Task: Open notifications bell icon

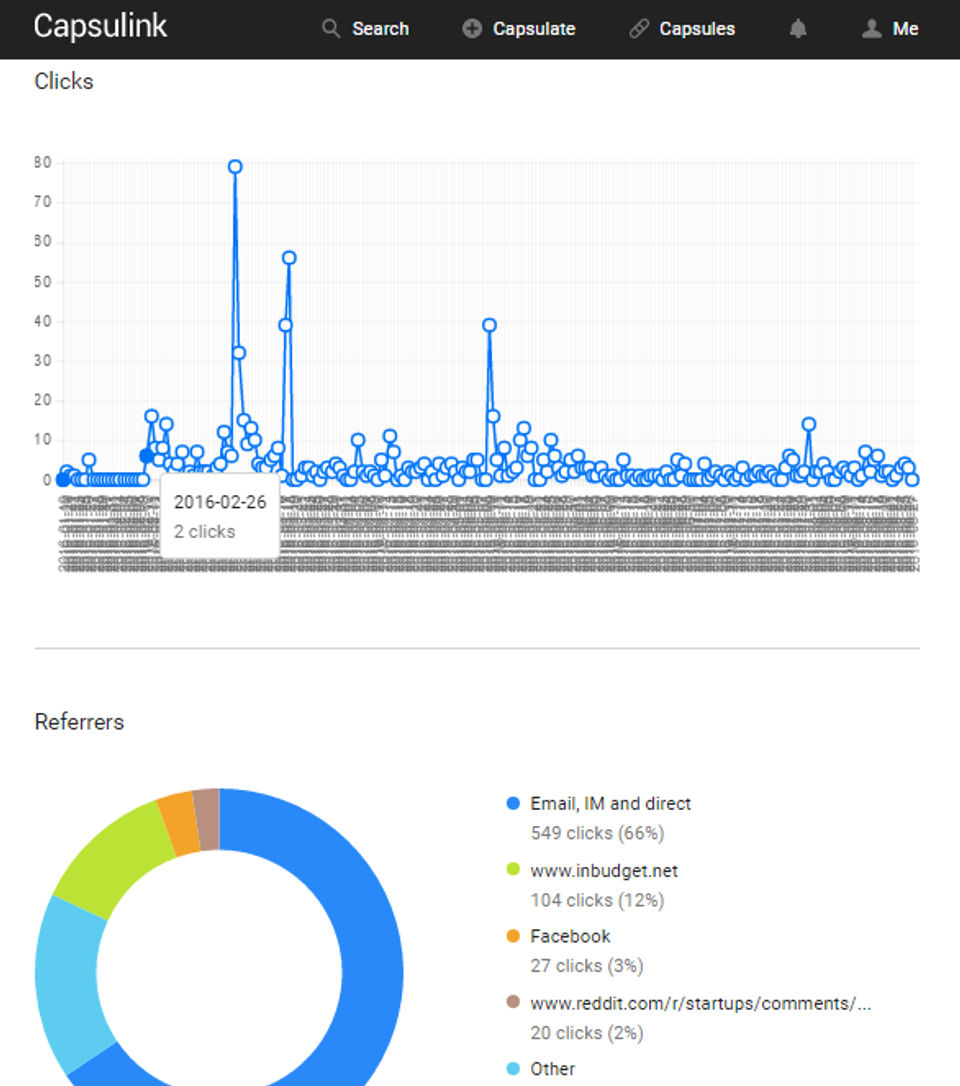Action: [x=798, y=28]
